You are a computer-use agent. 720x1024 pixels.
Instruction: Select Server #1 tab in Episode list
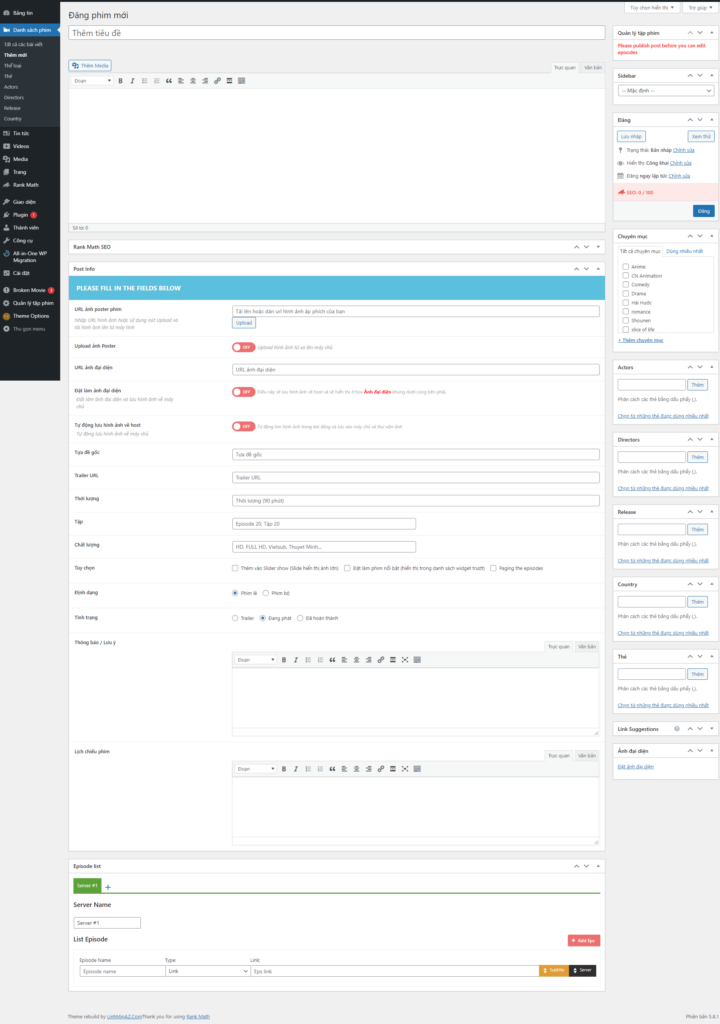(87, 886)
